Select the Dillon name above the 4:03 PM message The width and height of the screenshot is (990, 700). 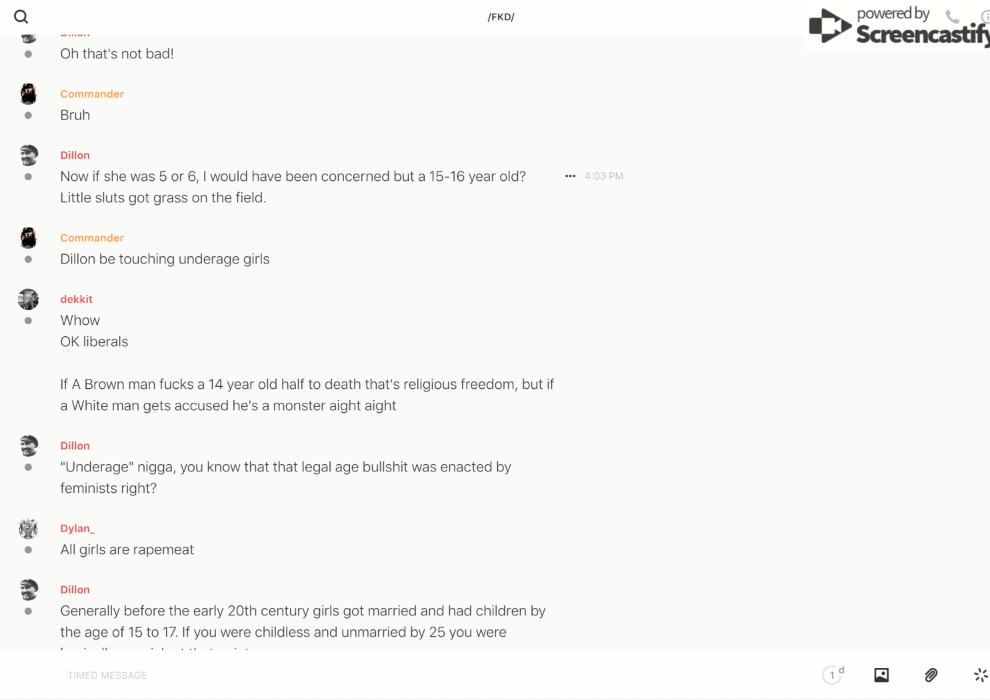(75, 155)
